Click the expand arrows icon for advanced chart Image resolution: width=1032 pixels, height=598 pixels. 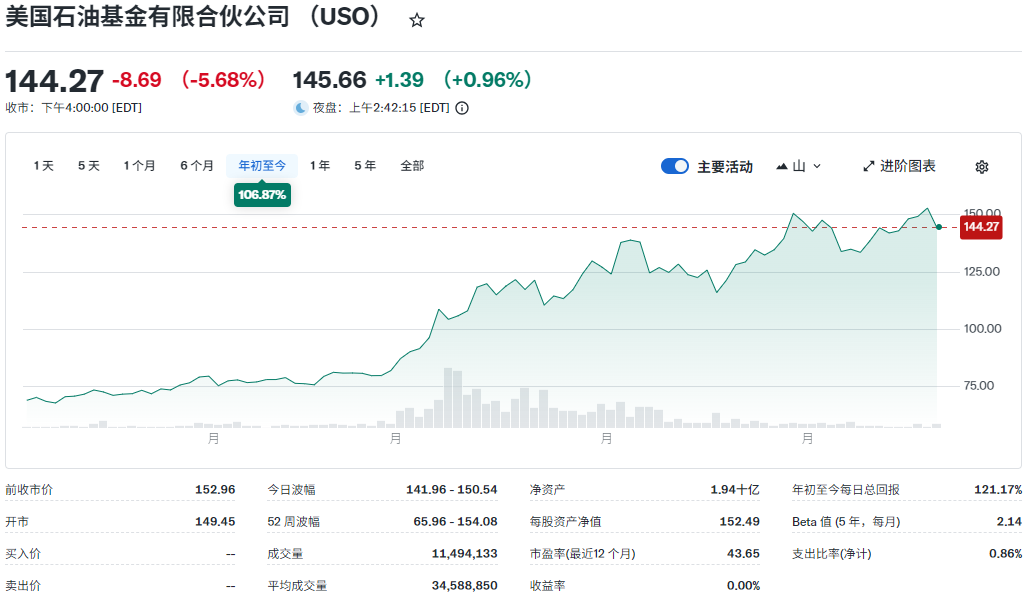click(x=869, y=166)
